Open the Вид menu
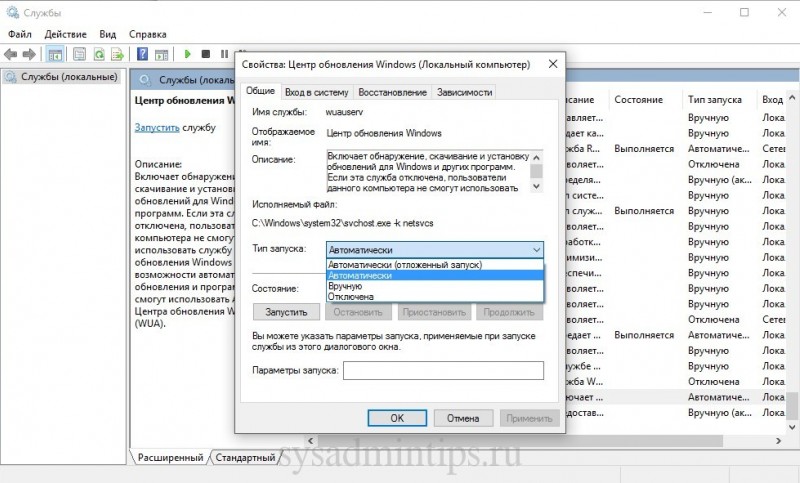 (x=108, y=34)
